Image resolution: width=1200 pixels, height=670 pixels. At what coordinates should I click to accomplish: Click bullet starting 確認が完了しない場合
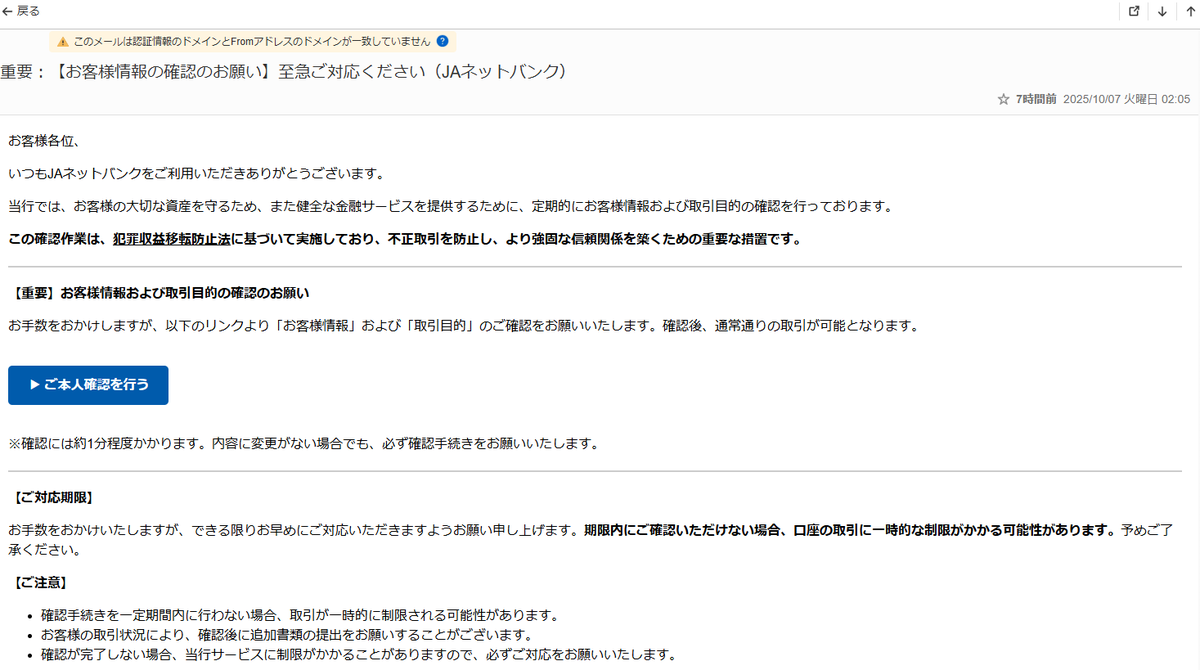click(358, 655)
